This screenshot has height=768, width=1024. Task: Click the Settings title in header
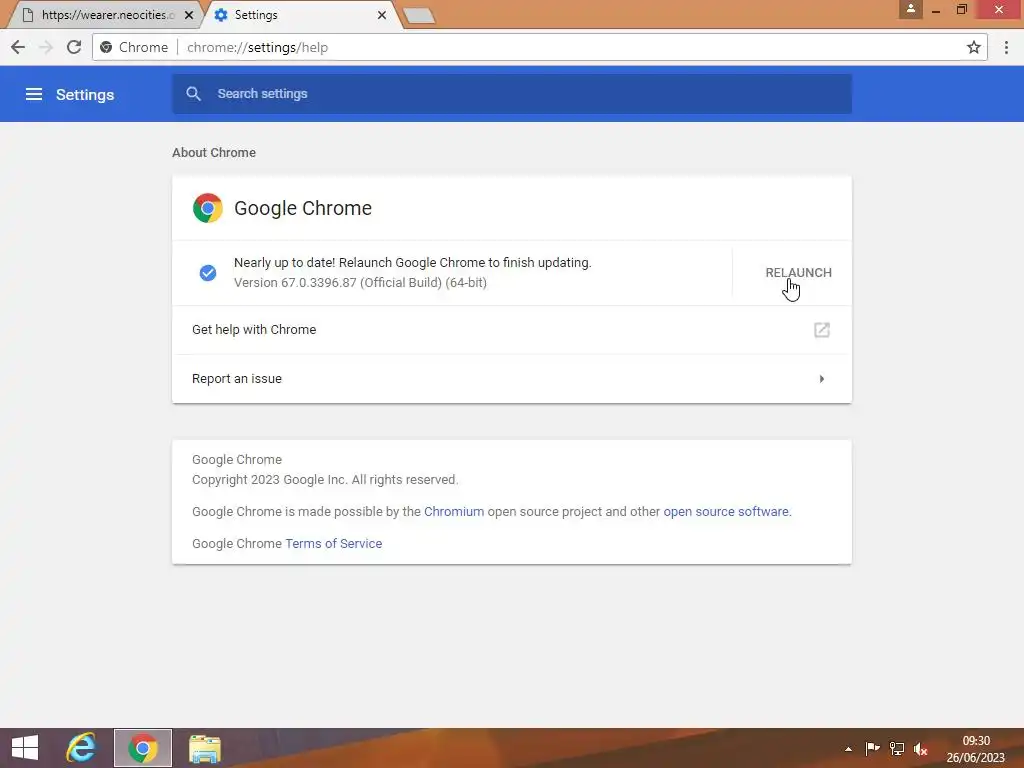(x=85, y=95)
